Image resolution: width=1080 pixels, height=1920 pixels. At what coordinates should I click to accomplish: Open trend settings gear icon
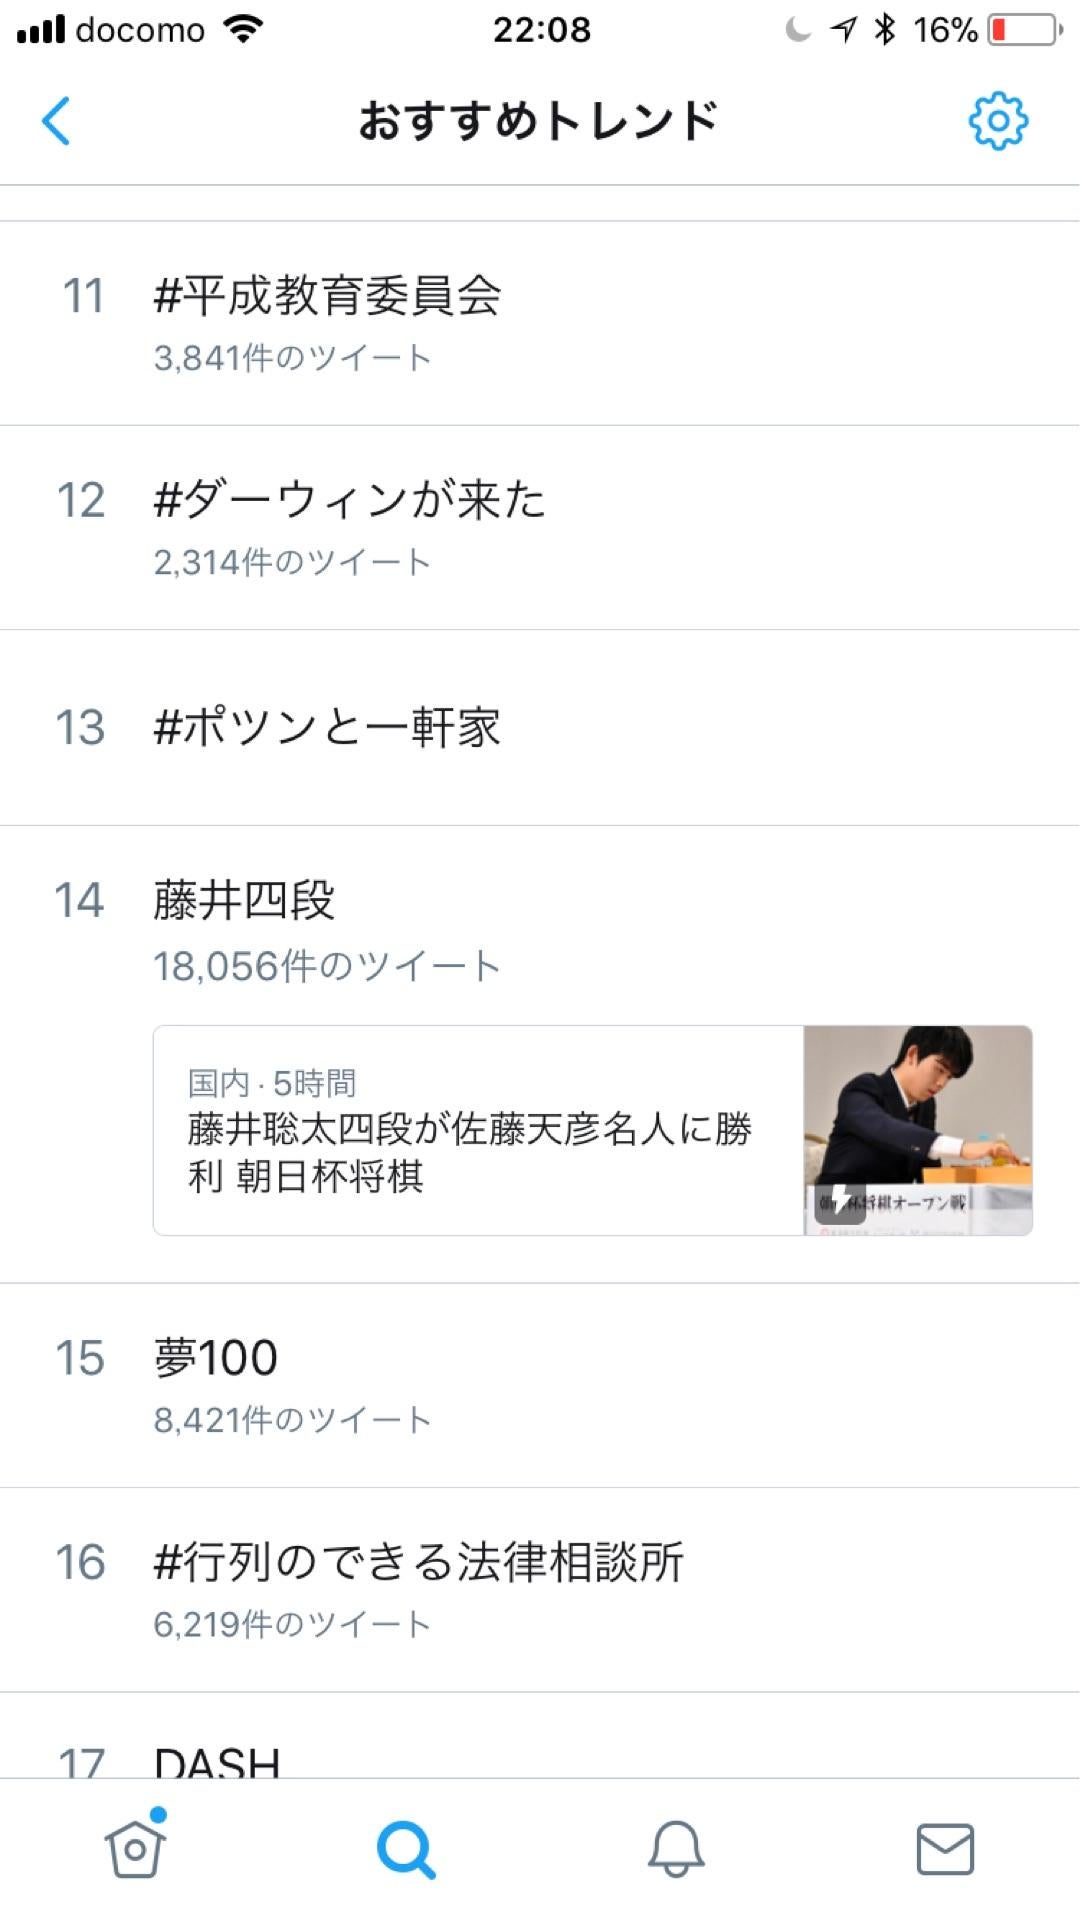pyautogui.click(x=998, y=121)
